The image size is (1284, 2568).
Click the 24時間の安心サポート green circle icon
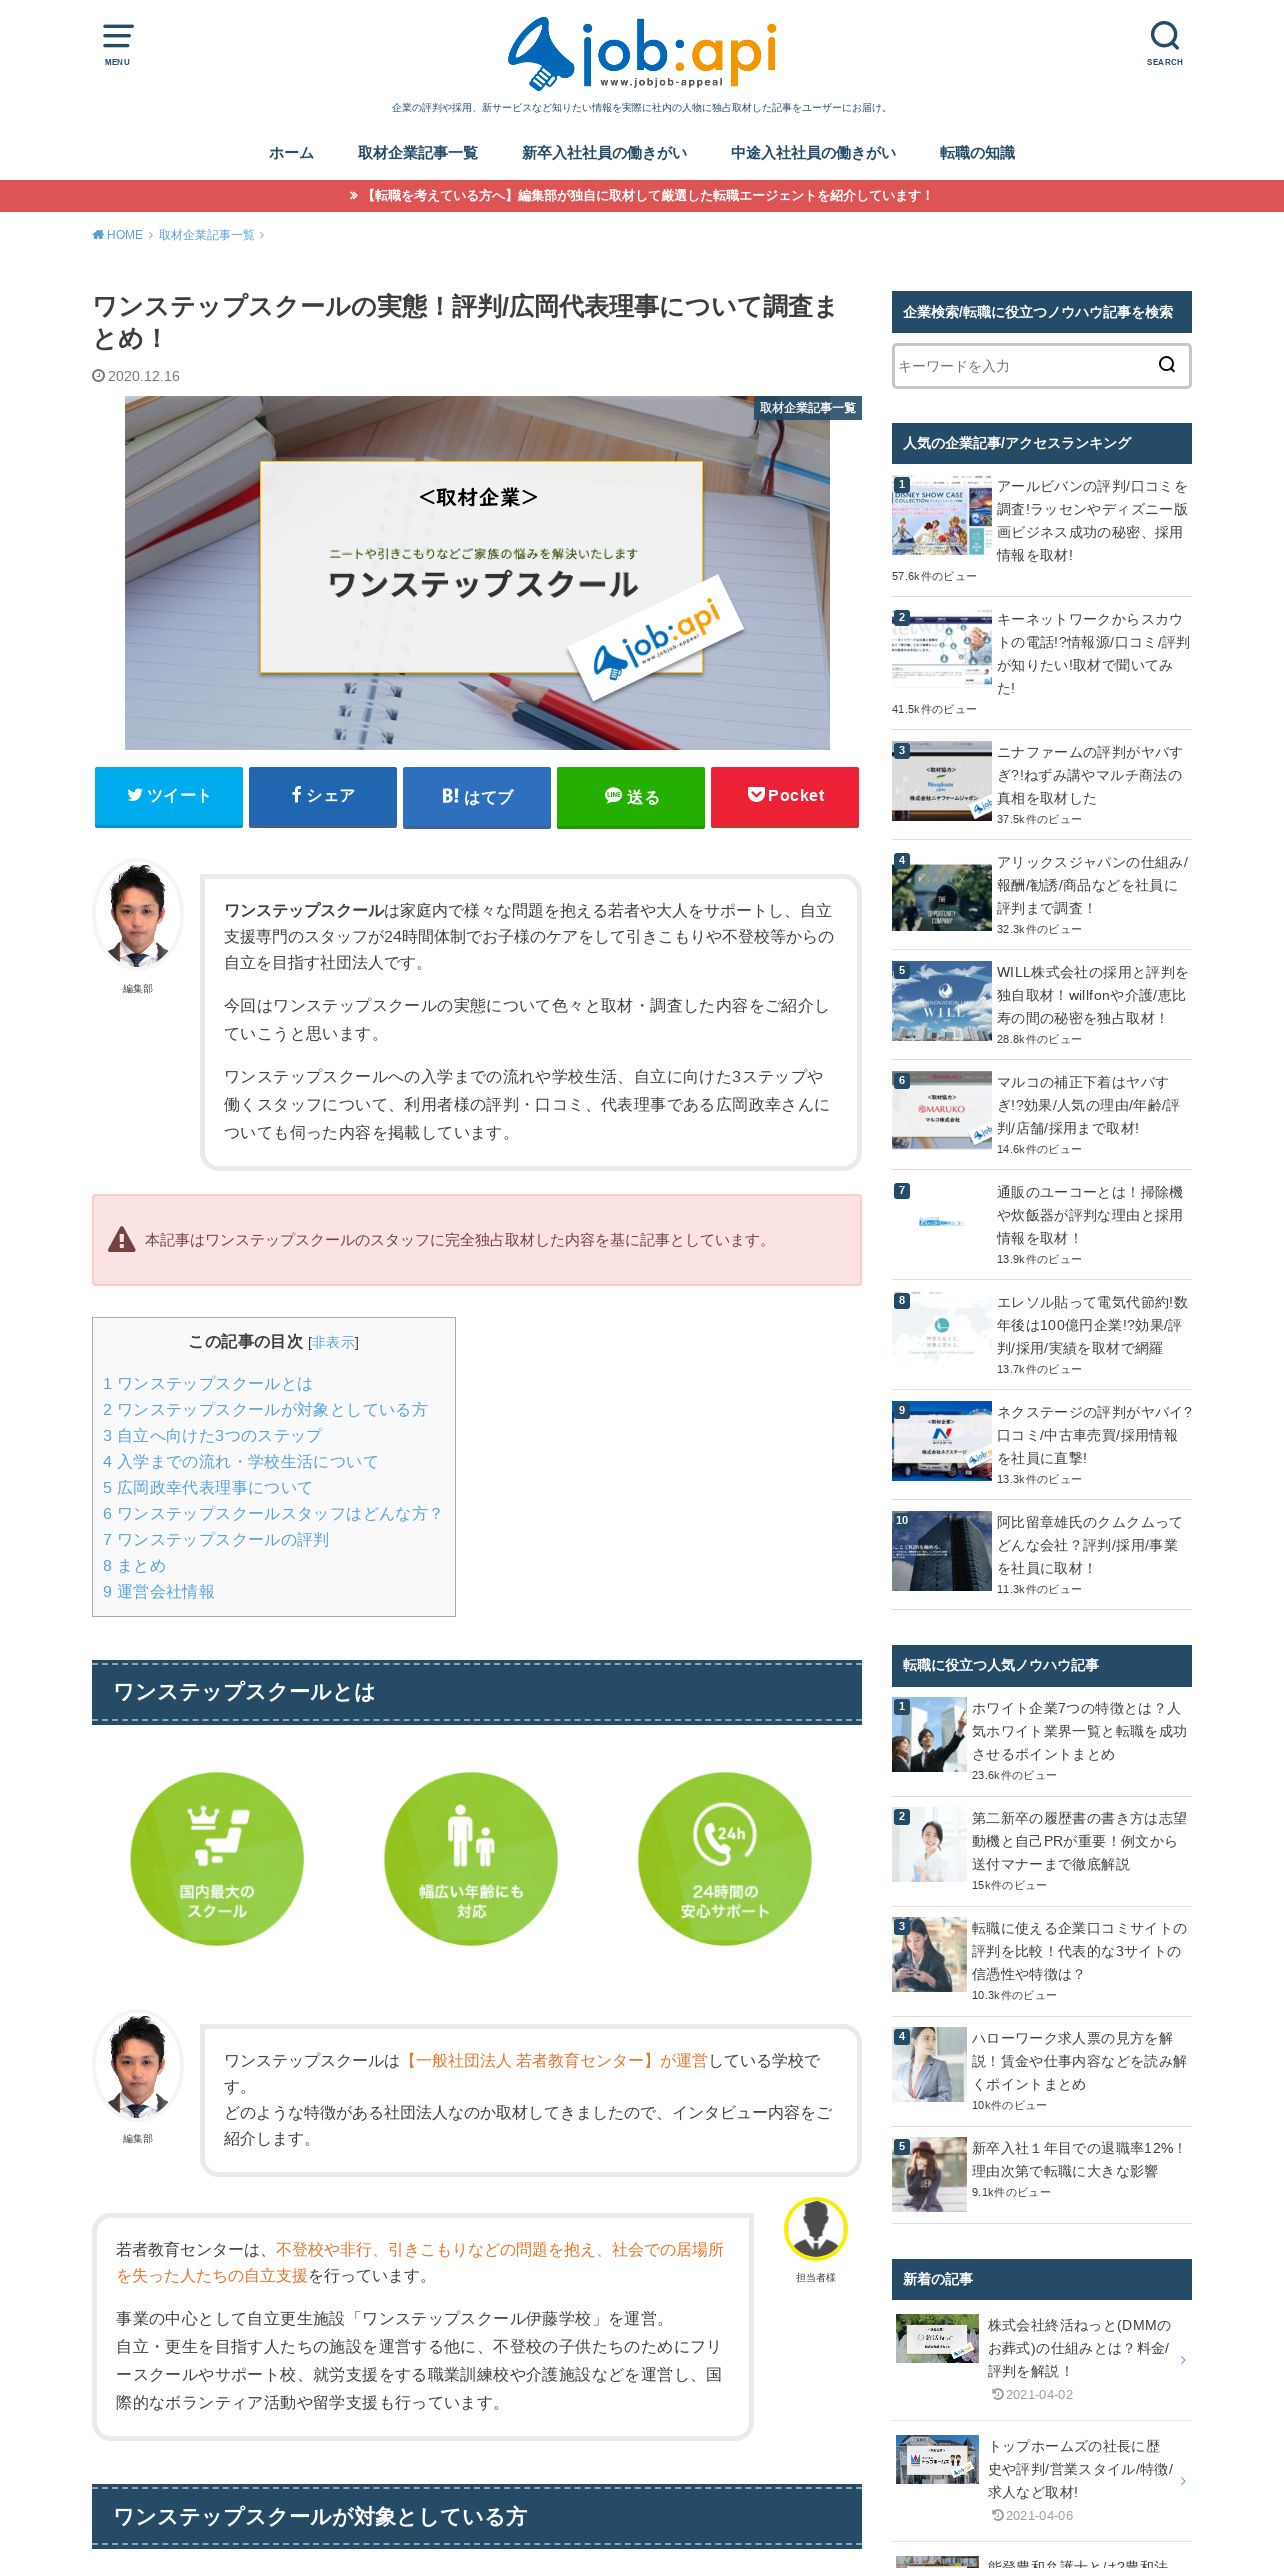(x=725, y=1859)
